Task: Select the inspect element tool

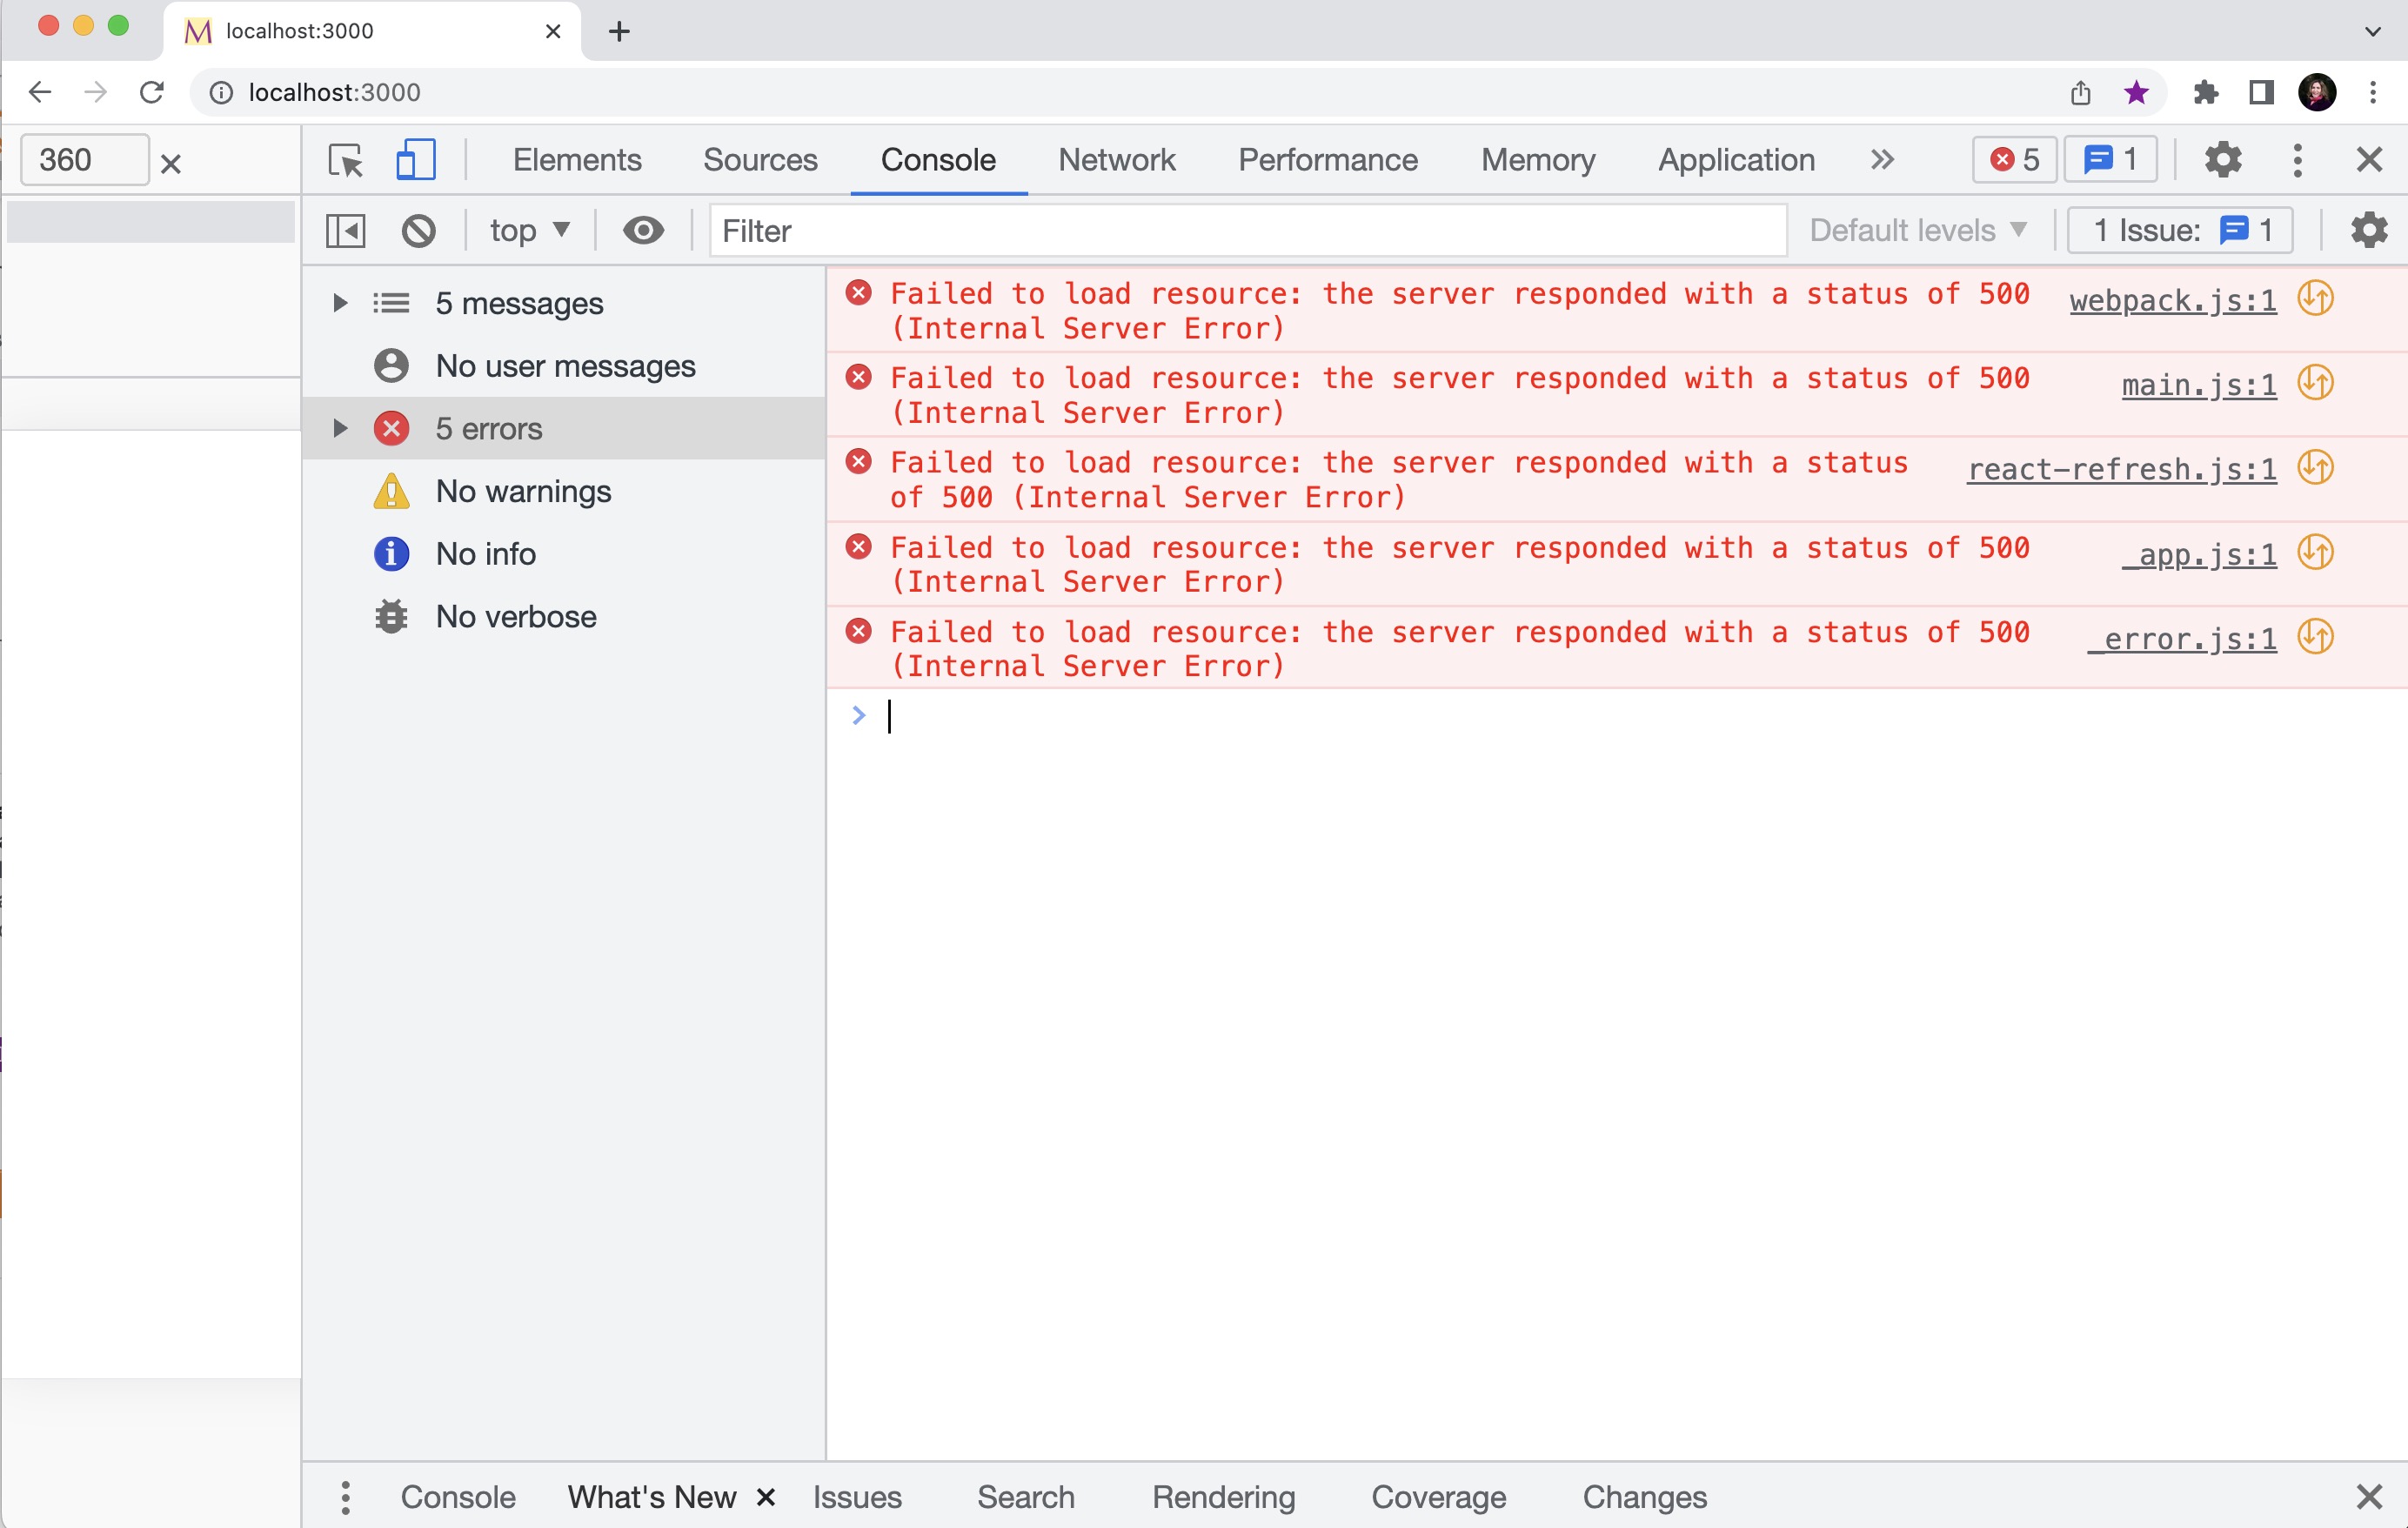Action: [x=345, y=160]
